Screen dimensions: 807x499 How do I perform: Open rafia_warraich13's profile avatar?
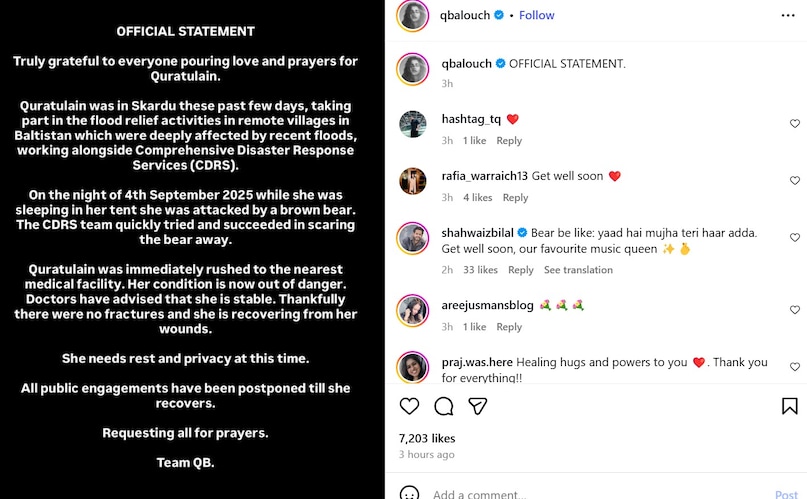[x=413, y=181]
